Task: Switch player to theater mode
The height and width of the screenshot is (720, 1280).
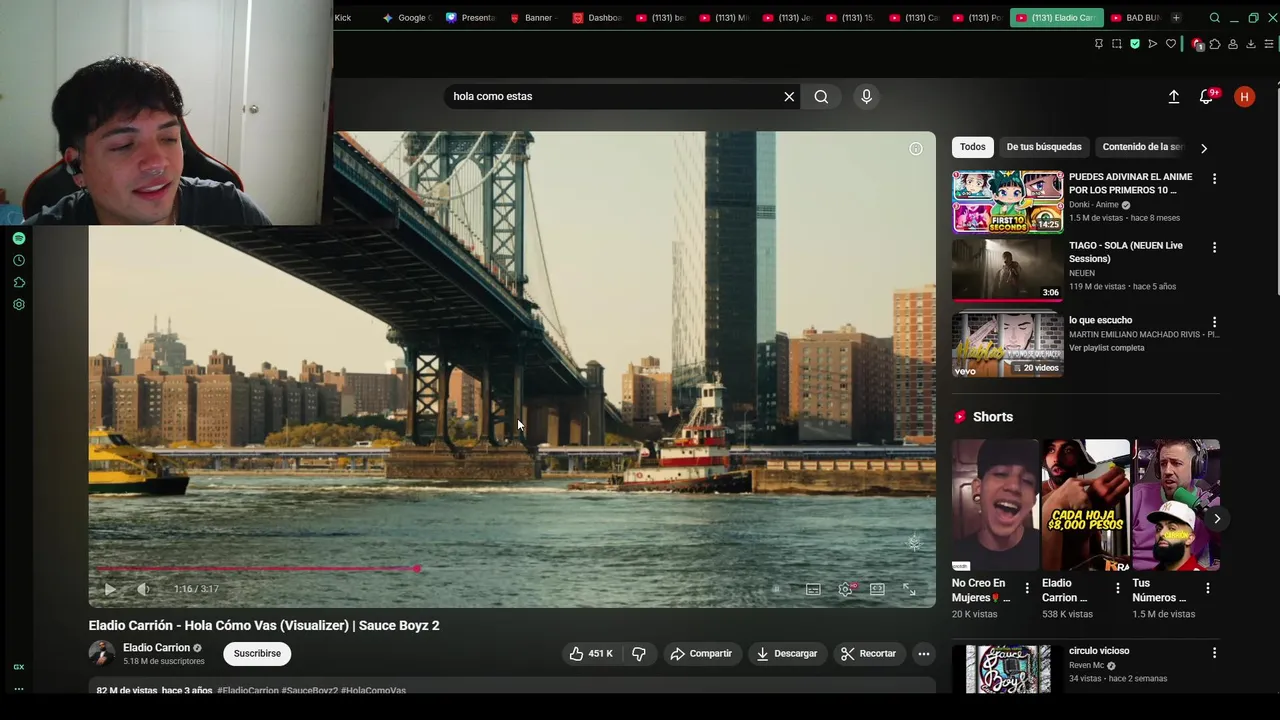Action: pyautogui.click(x=877, y=589)
